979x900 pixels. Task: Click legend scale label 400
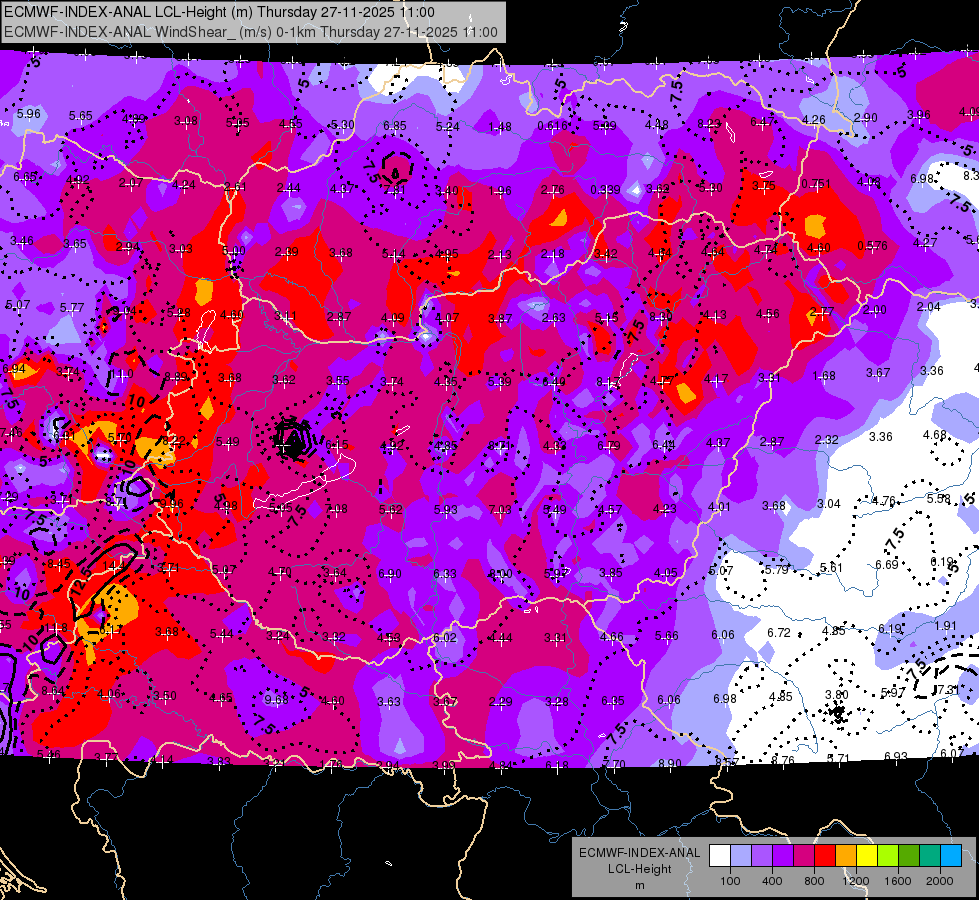pos(772,881)
